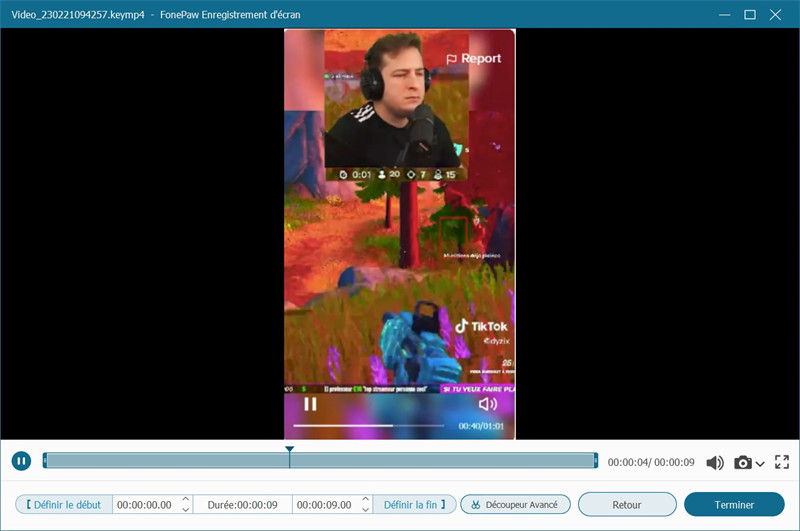Click the 00:40/01:01 timestamp in video

(481, 426)
